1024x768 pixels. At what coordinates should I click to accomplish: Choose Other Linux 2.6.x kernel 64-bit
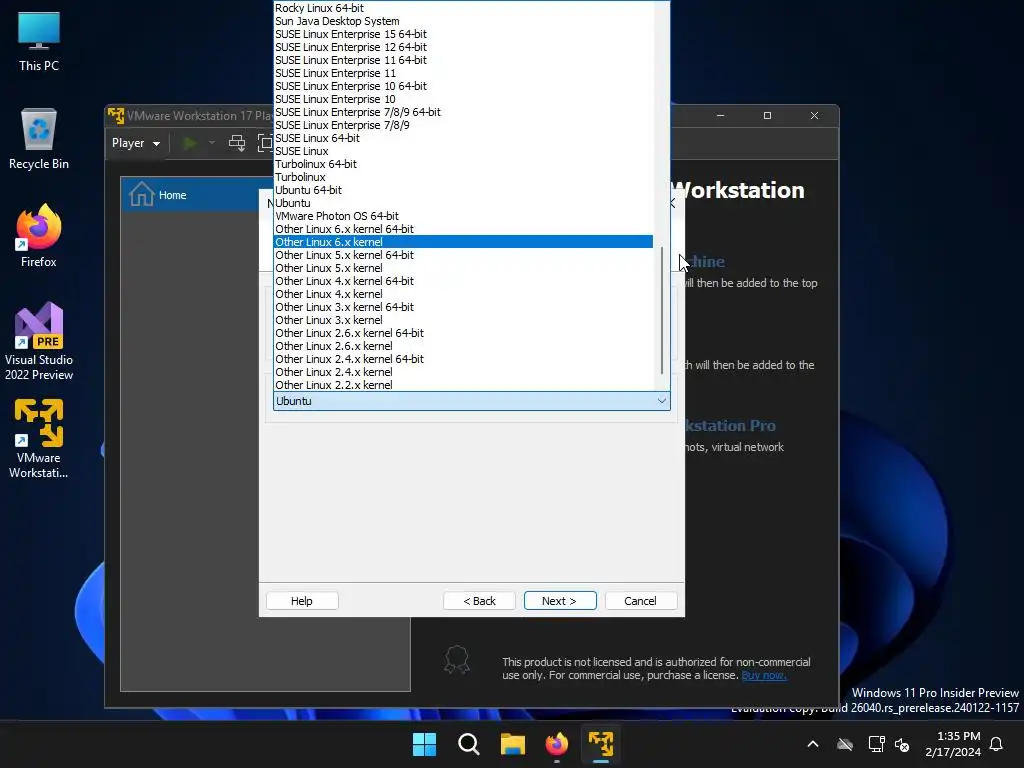(463, 333)
